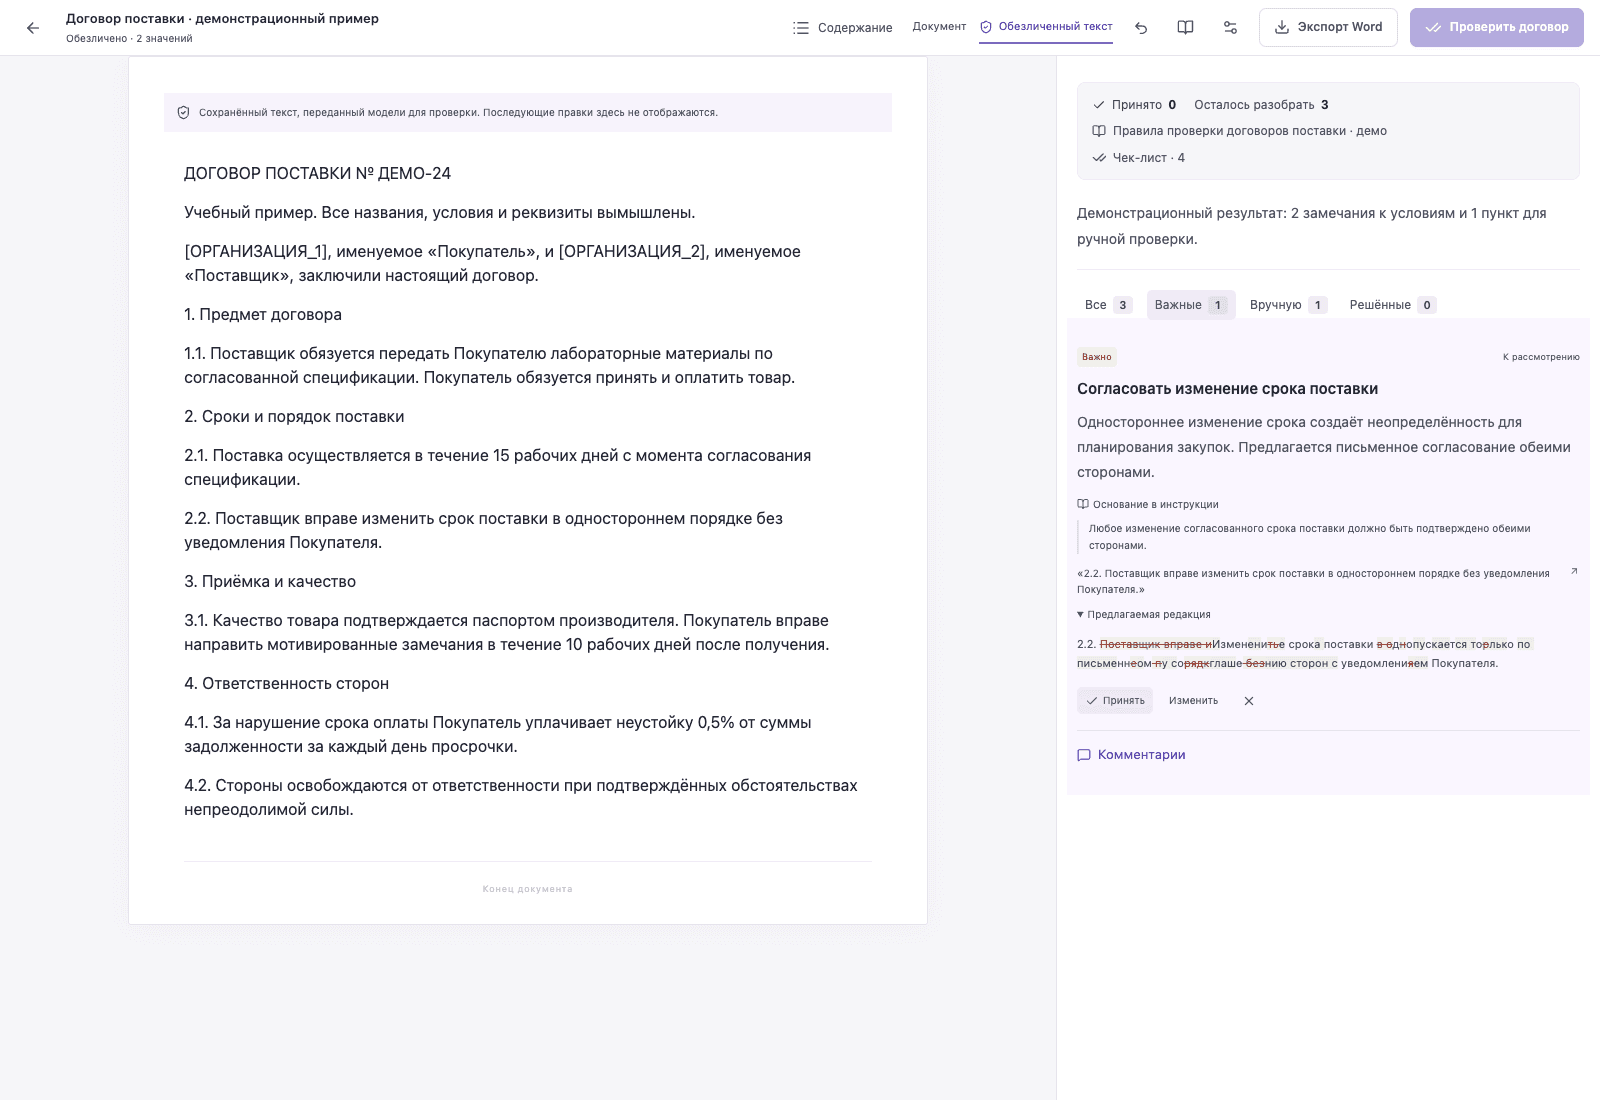Click the heading Согласовать изменение срока поставки
The width and height of the screenshot is (1600, 1100).
[x=1227, y=389]
